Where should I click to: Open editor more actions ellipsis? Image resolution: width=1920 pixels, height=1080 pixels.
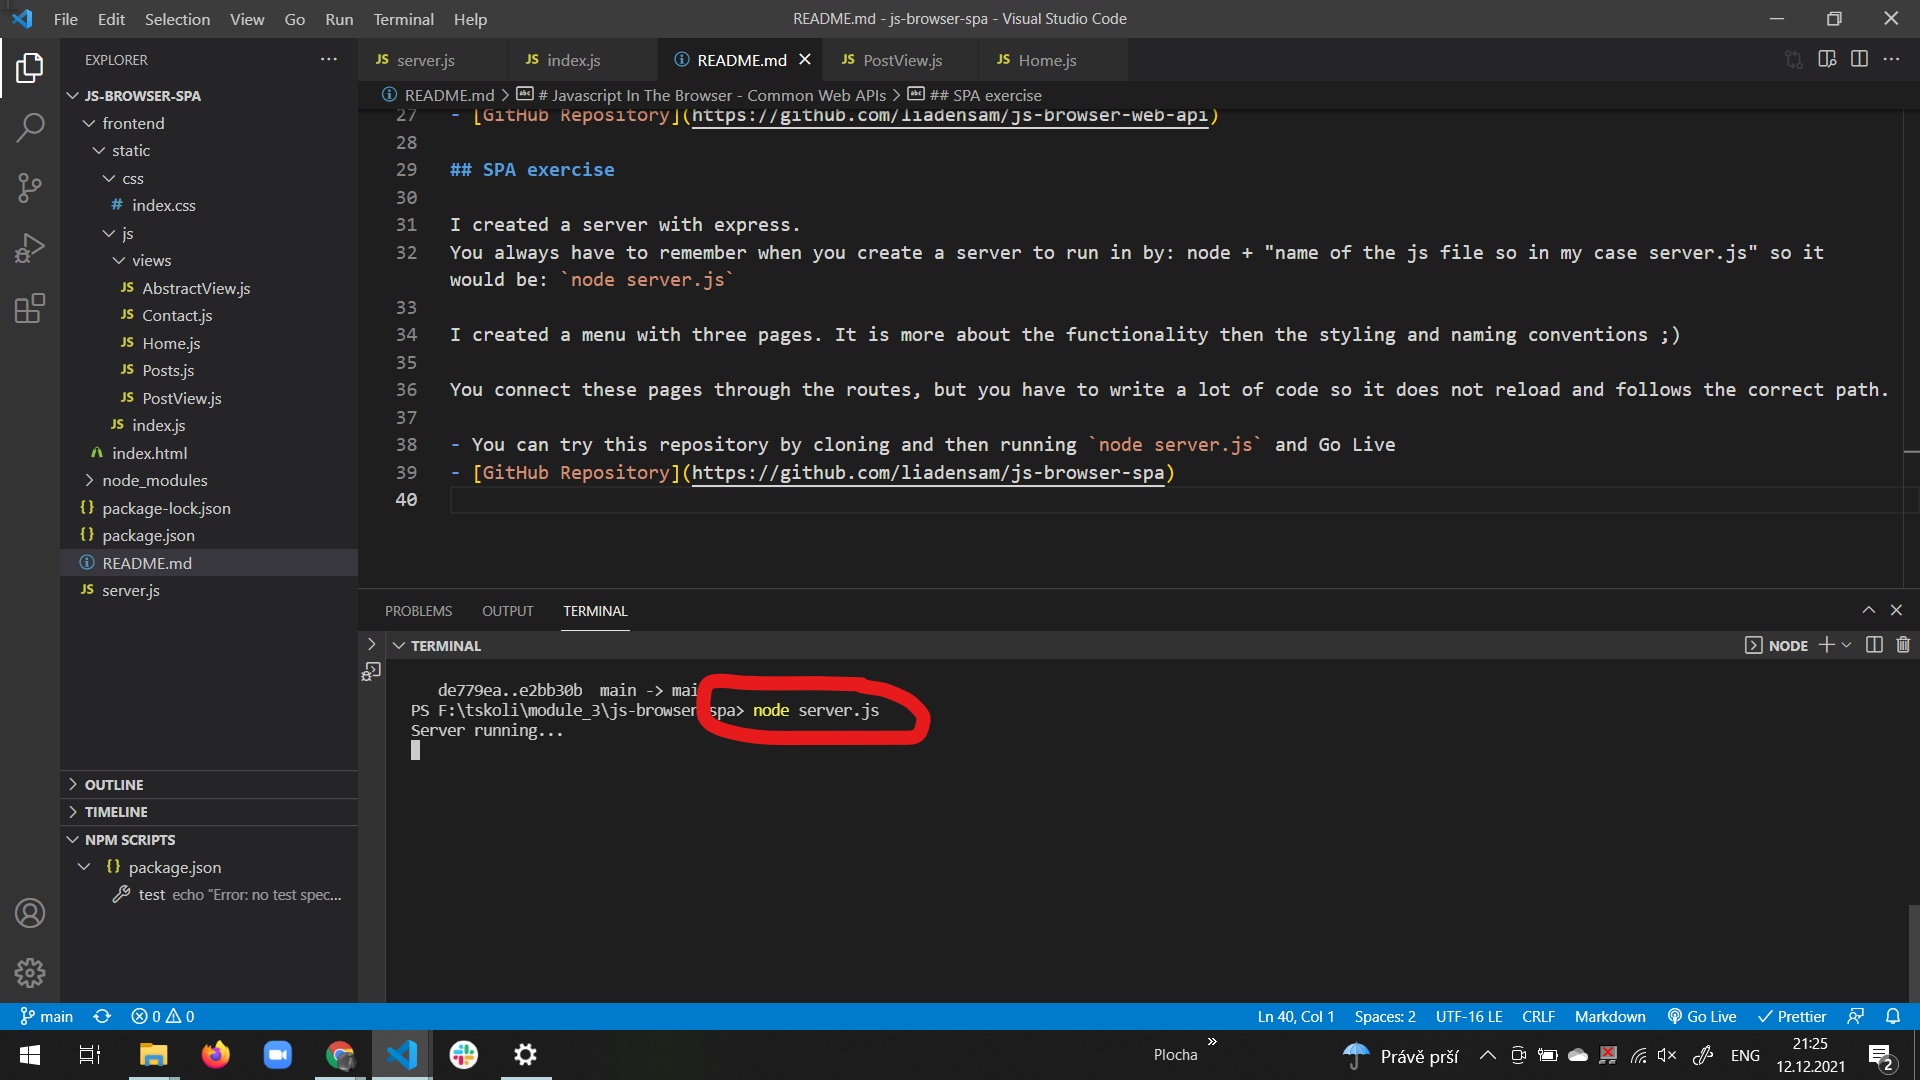[x=1891, y=60]
